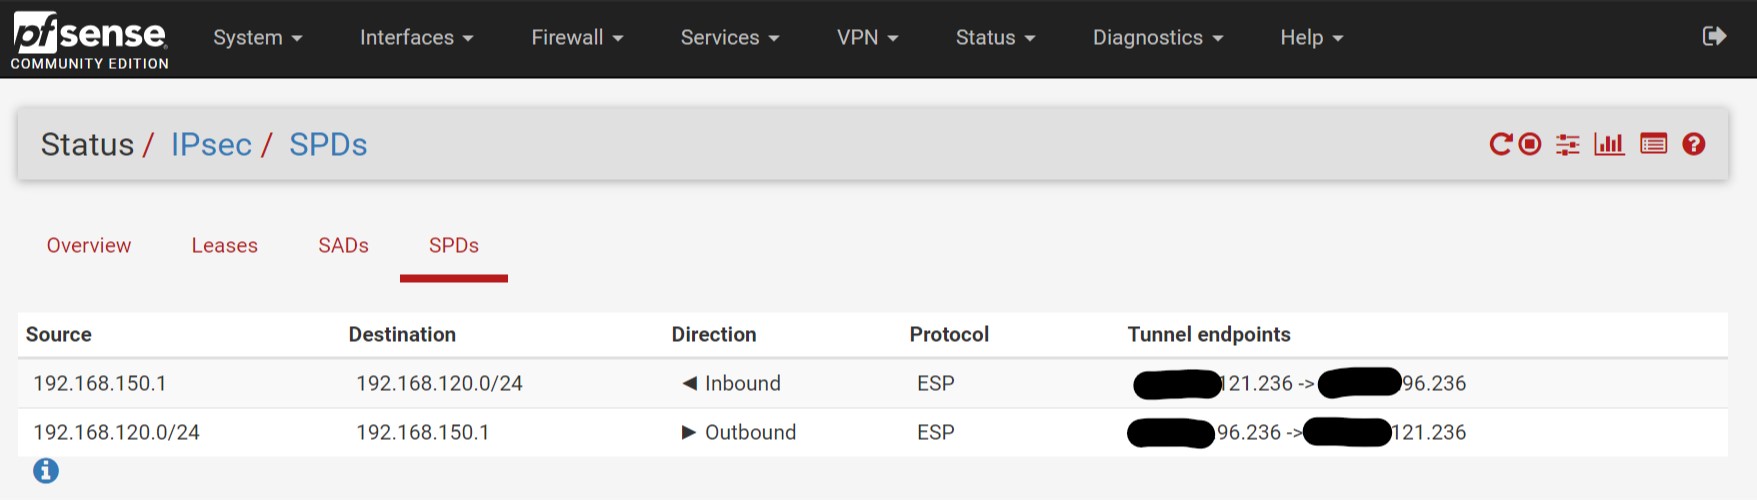
Task: Open related status bar chart icon
Action: click(1609, 144)
